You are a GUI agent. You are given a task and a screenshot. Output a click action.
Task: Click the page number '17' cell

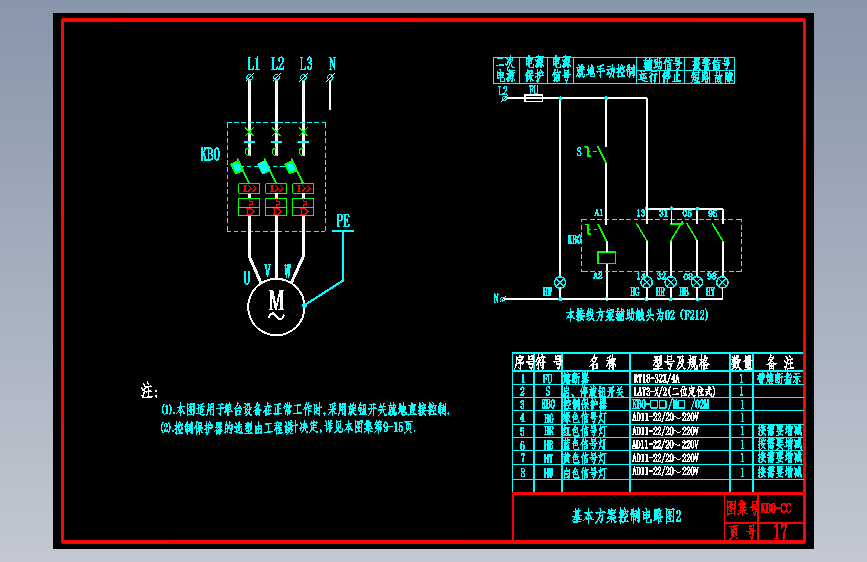pos(780,532)
